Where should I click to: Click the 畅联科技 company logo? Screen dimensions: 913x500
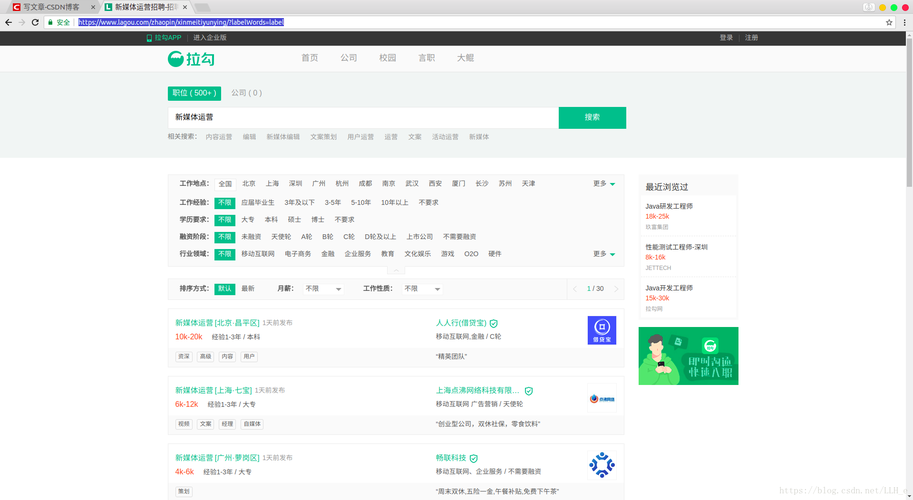(x=601, y=464)
